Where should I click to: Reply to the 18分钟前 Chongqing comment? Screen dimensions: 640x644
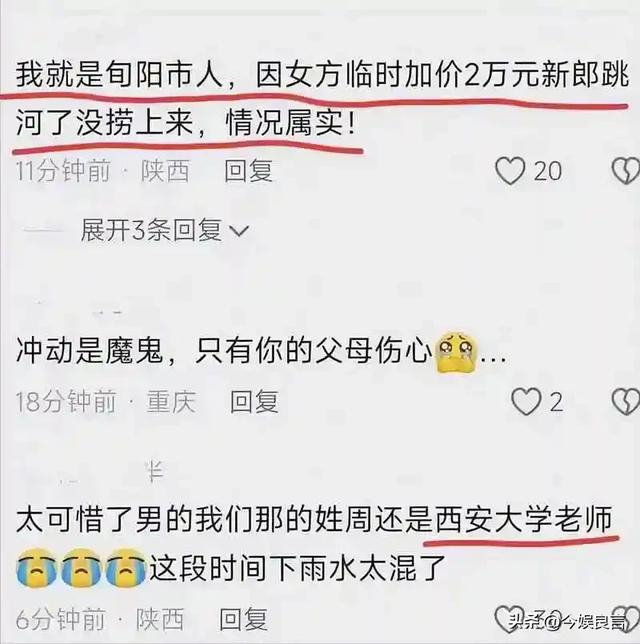tap(254, 401)
